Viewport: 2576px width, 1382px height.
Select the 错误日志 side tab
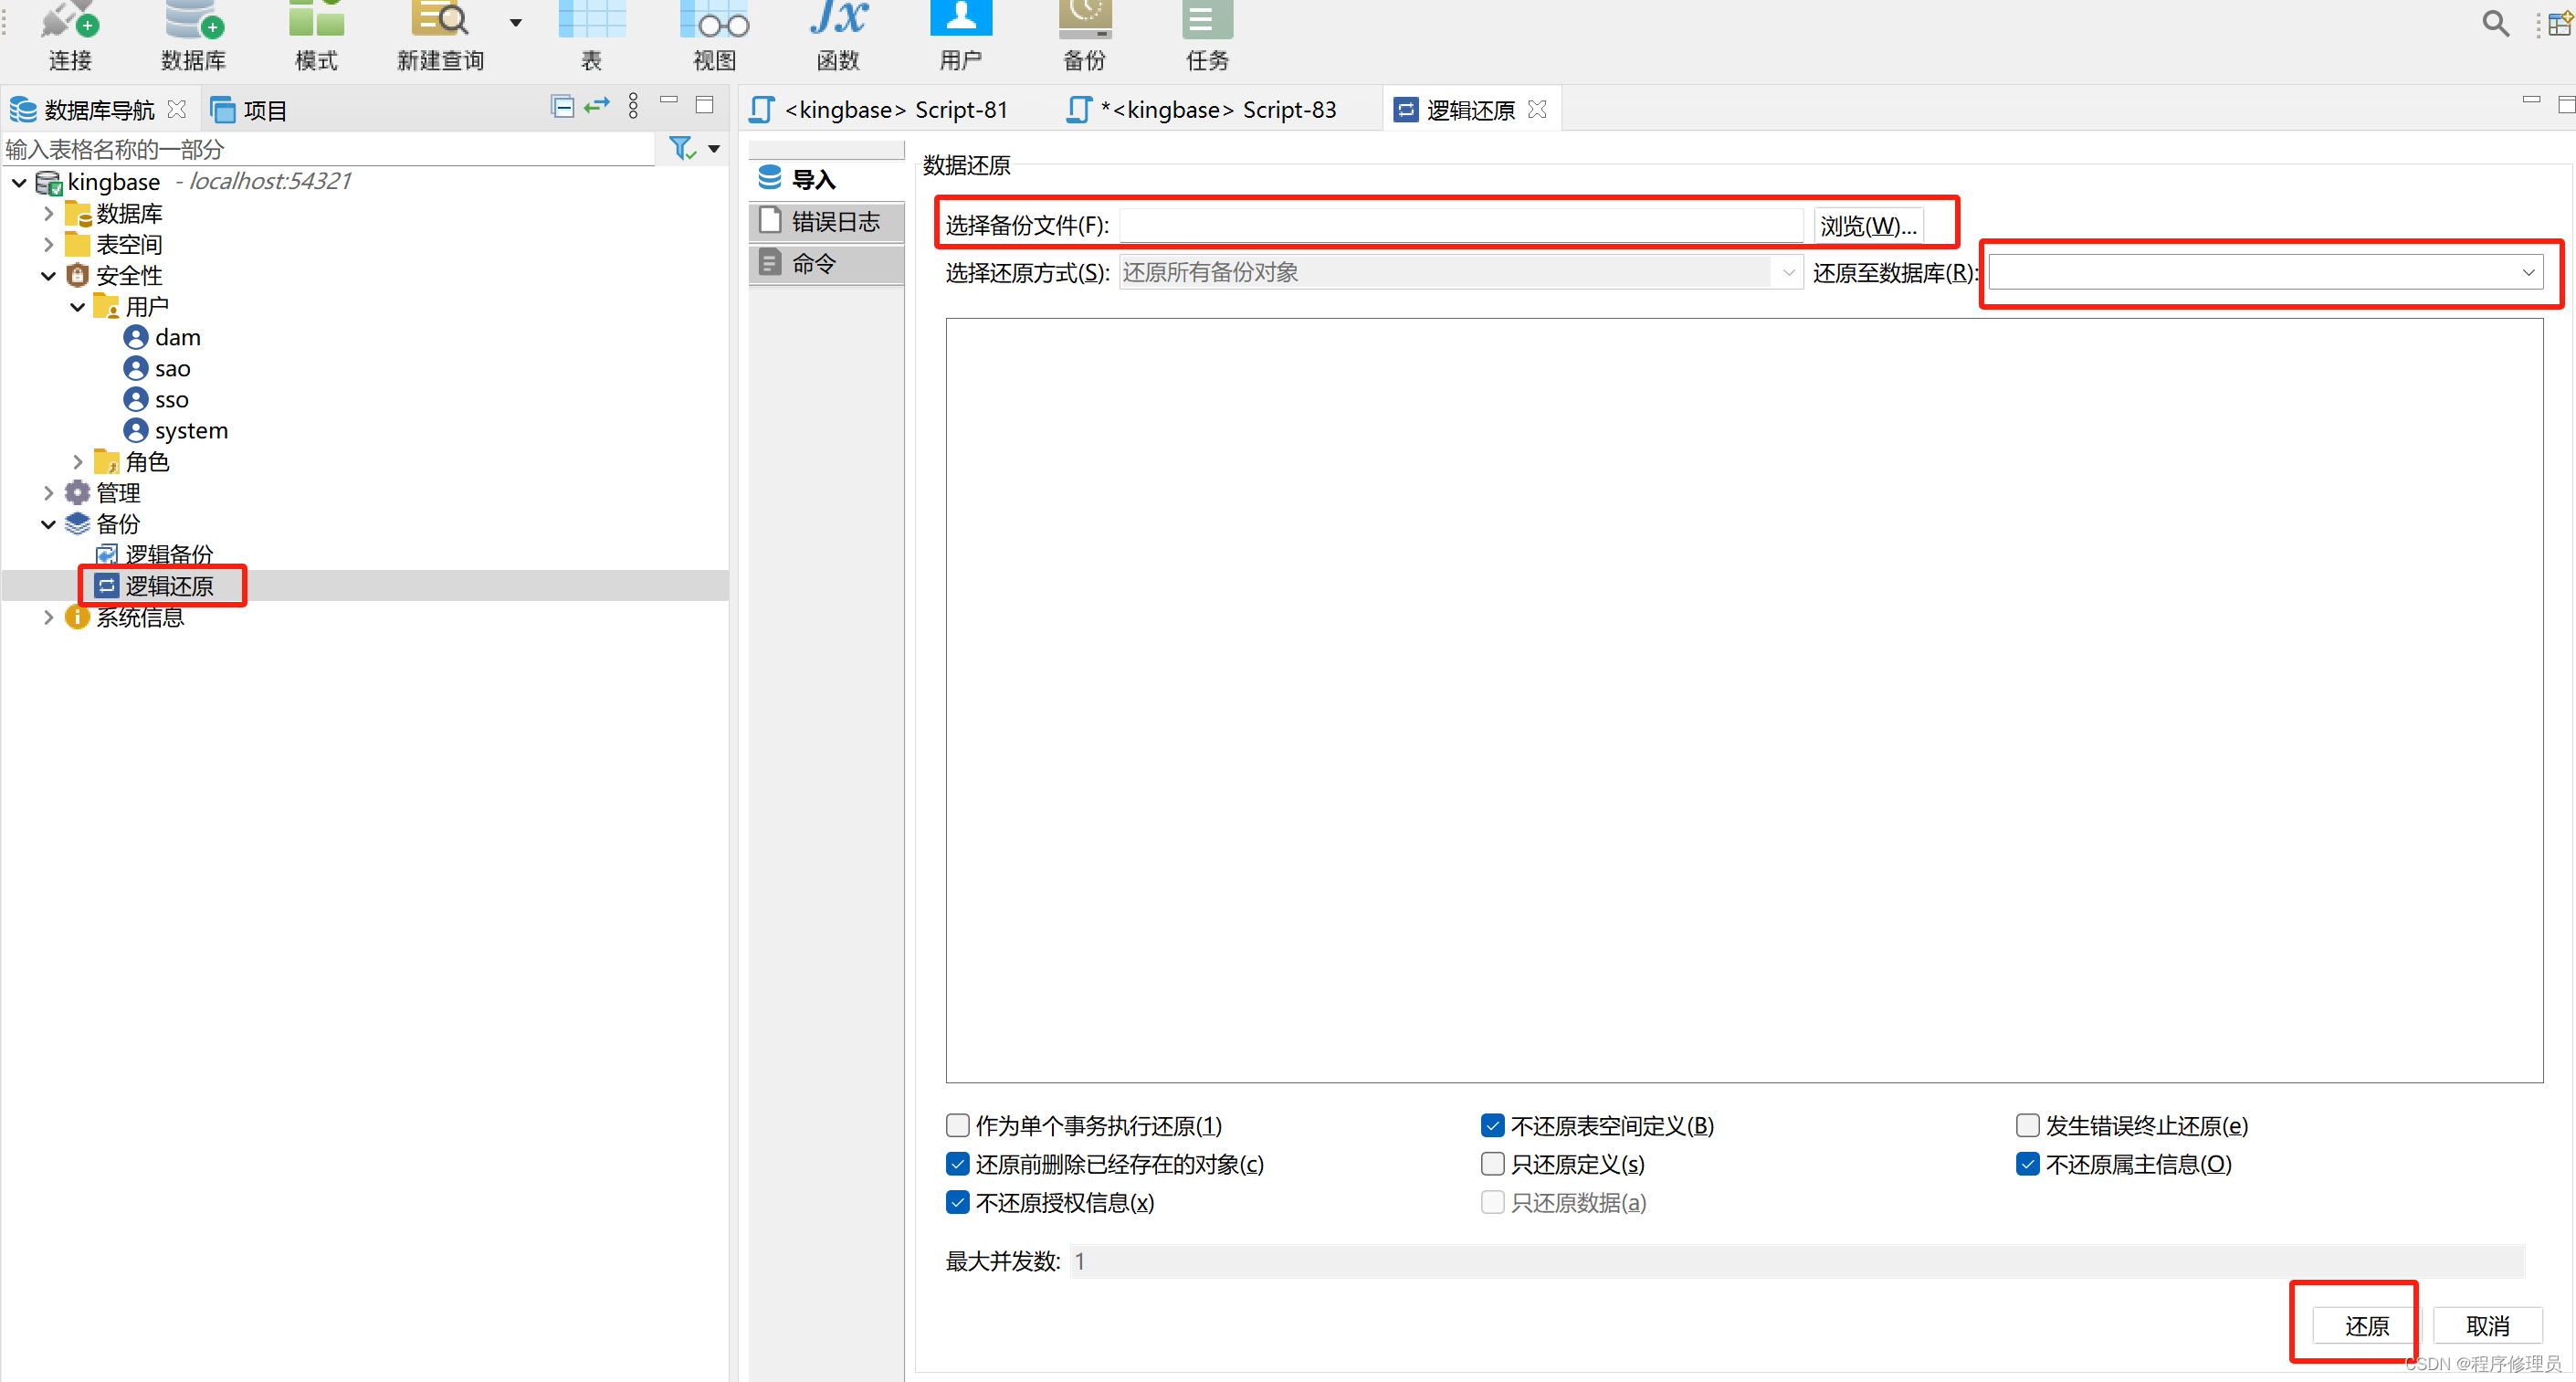pos(828,221)
